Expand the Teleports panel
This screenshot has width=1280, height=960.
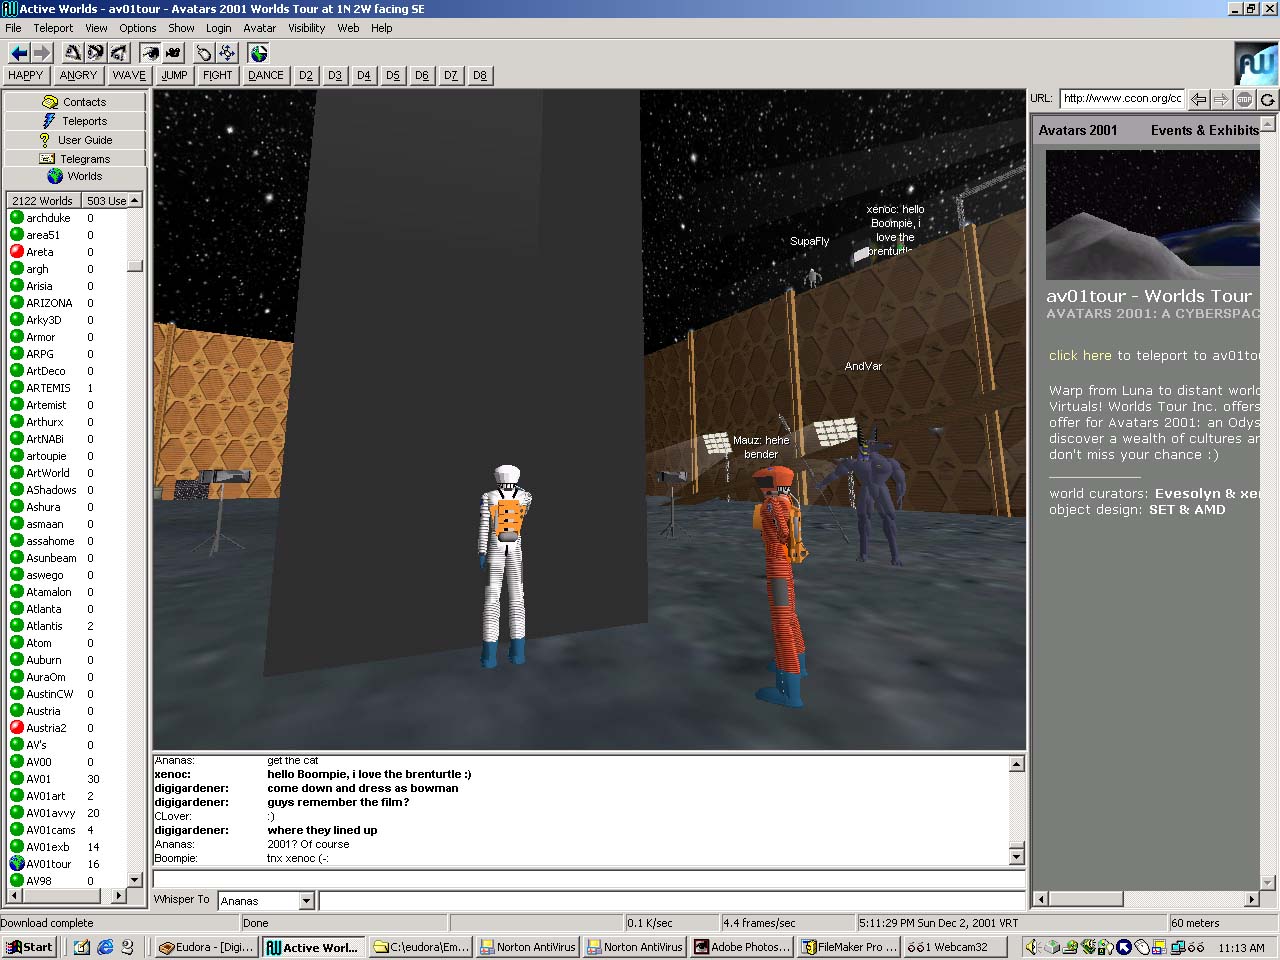[75, 121]
